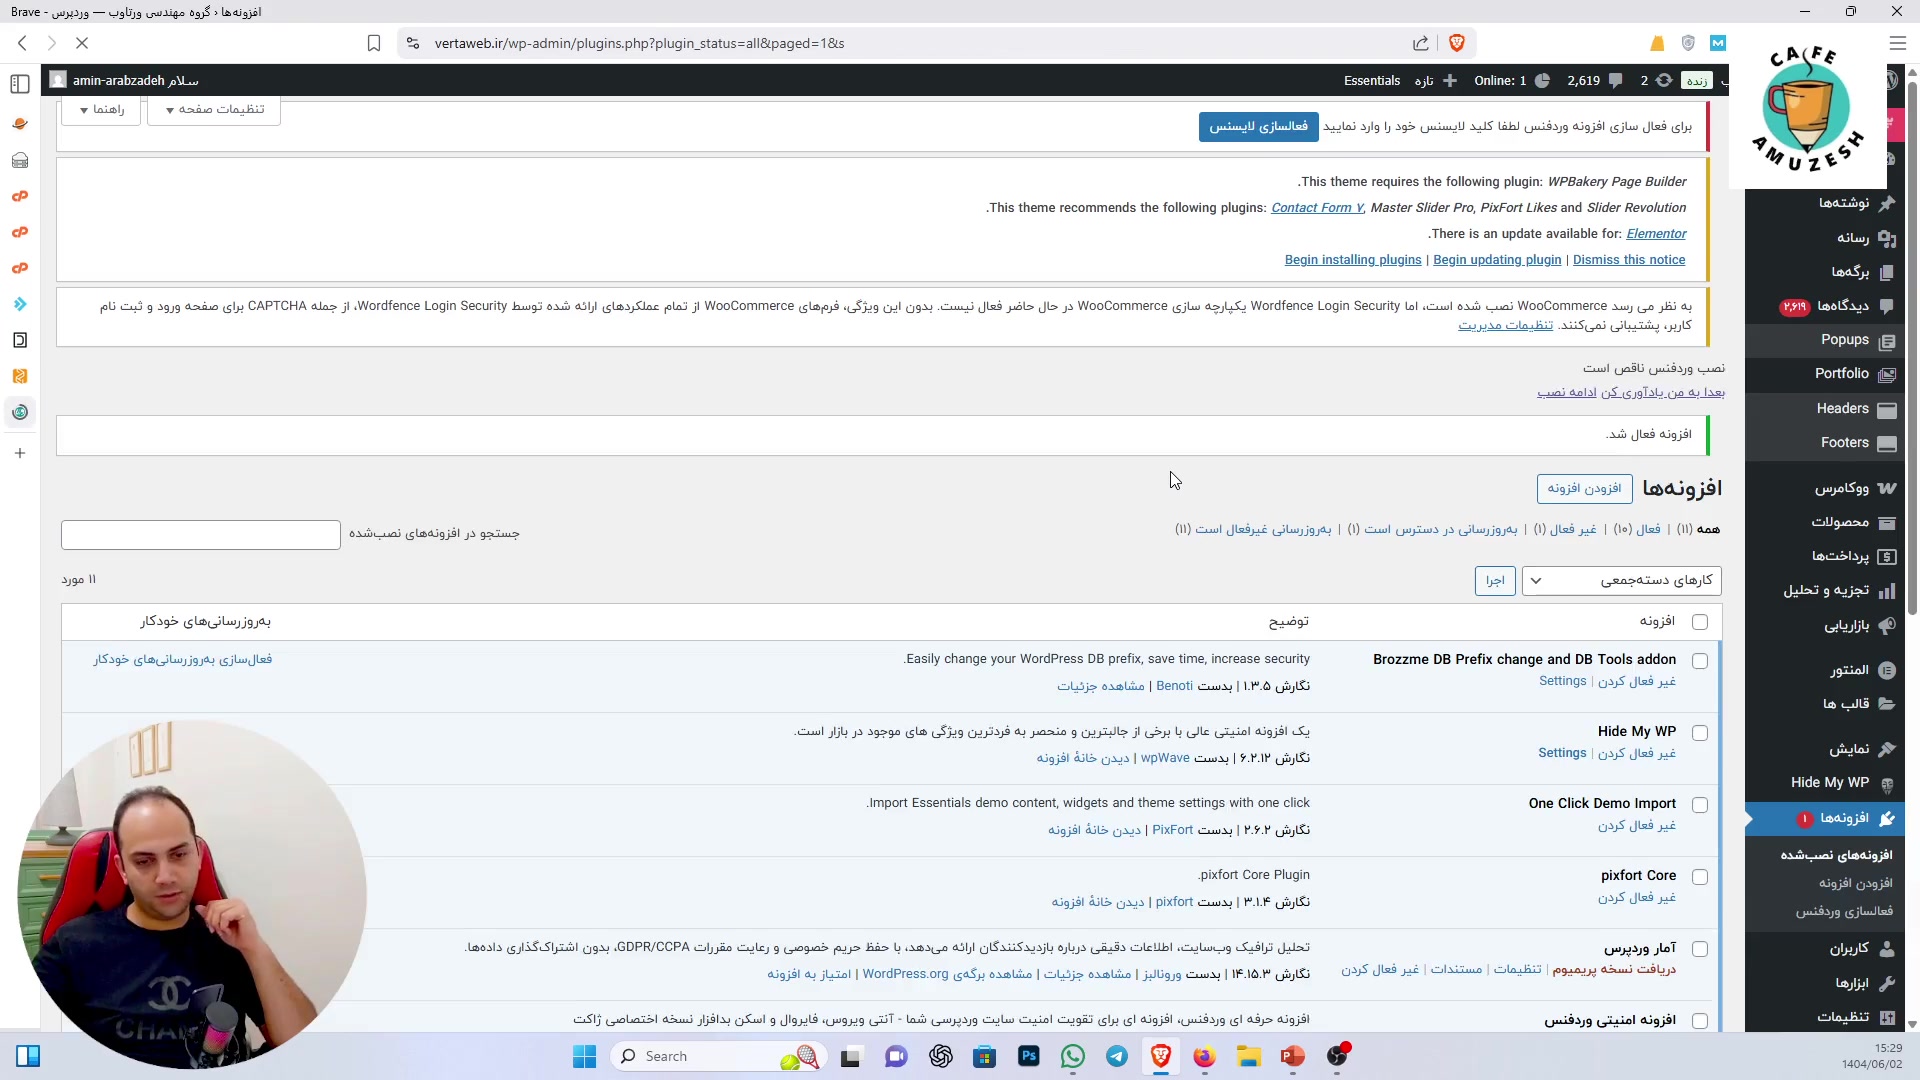Expand the راهنما help tab
Viewport: 1920px width, 1080px height.
(x=101, y=110)
